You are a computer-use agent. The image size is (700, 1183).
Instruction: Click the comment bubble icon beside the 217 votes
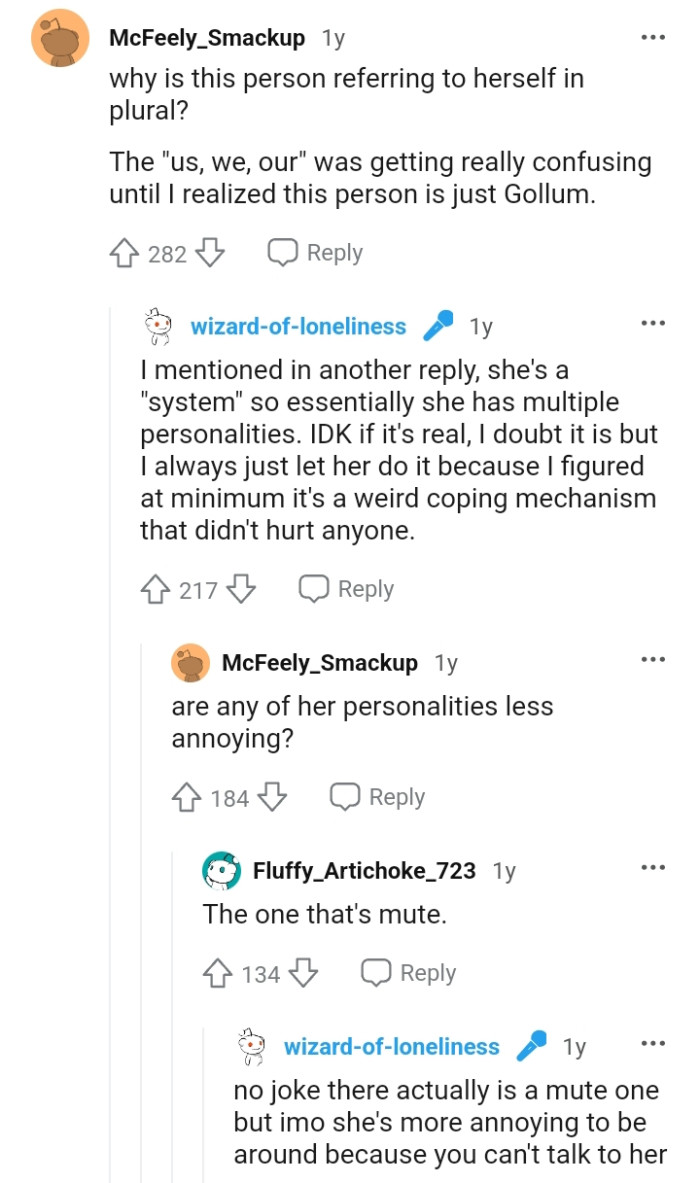(315, 589)
